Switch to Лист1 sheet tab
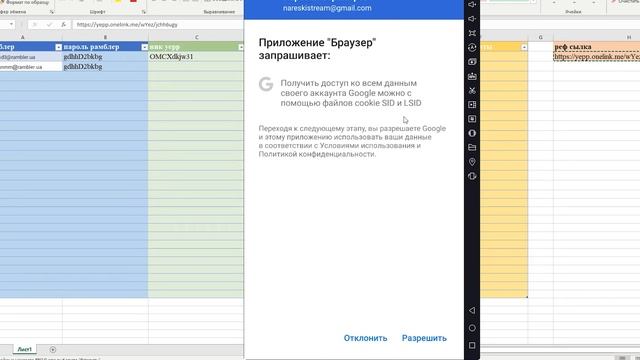 pos(24,349)
